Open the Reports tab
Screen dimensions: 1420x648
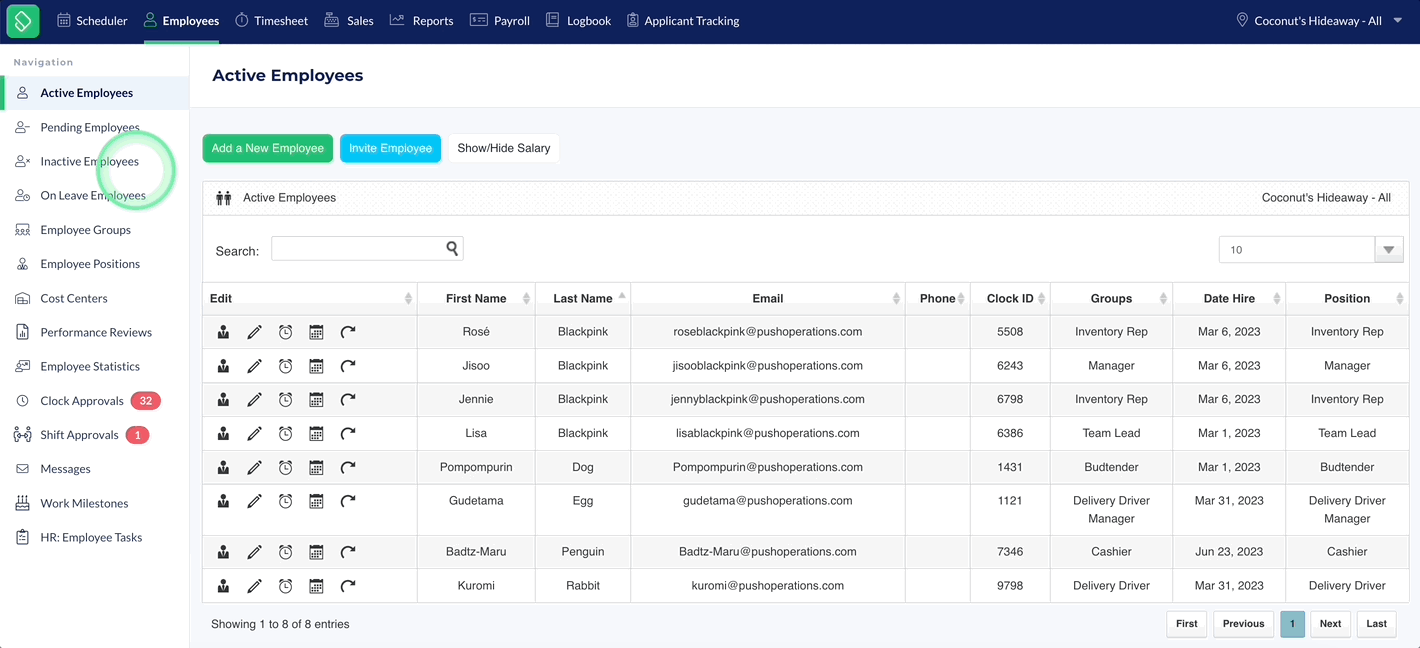tap(421, 20)
